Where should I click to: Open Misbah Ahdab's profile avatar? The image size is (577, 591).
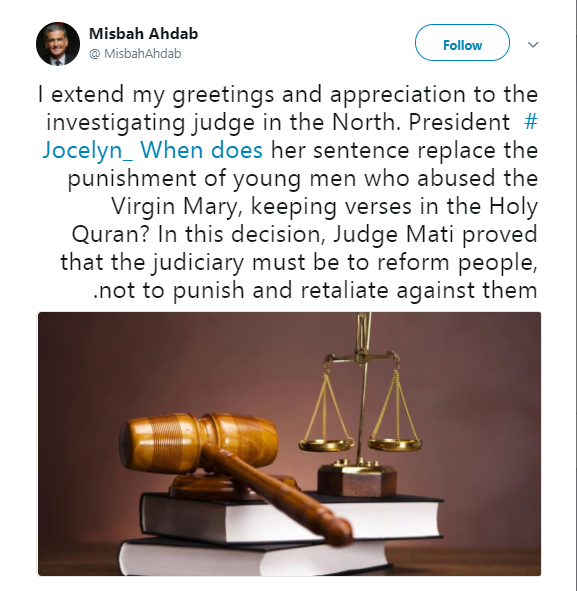(58, 44)
